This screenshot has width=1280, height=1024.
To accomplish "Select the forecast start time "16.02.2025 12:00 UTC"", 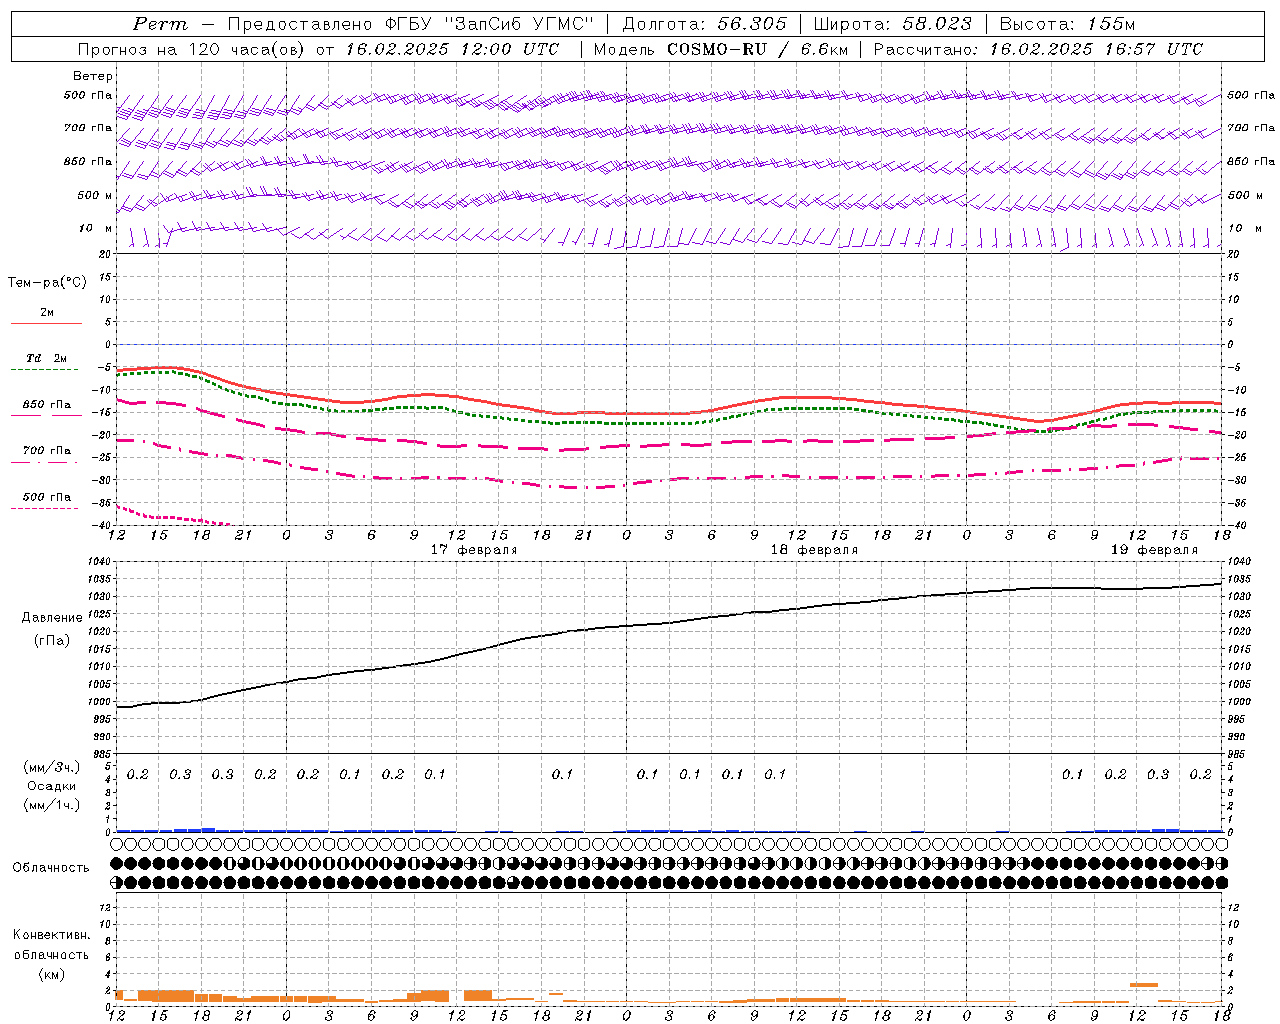I will pos(452,49).
